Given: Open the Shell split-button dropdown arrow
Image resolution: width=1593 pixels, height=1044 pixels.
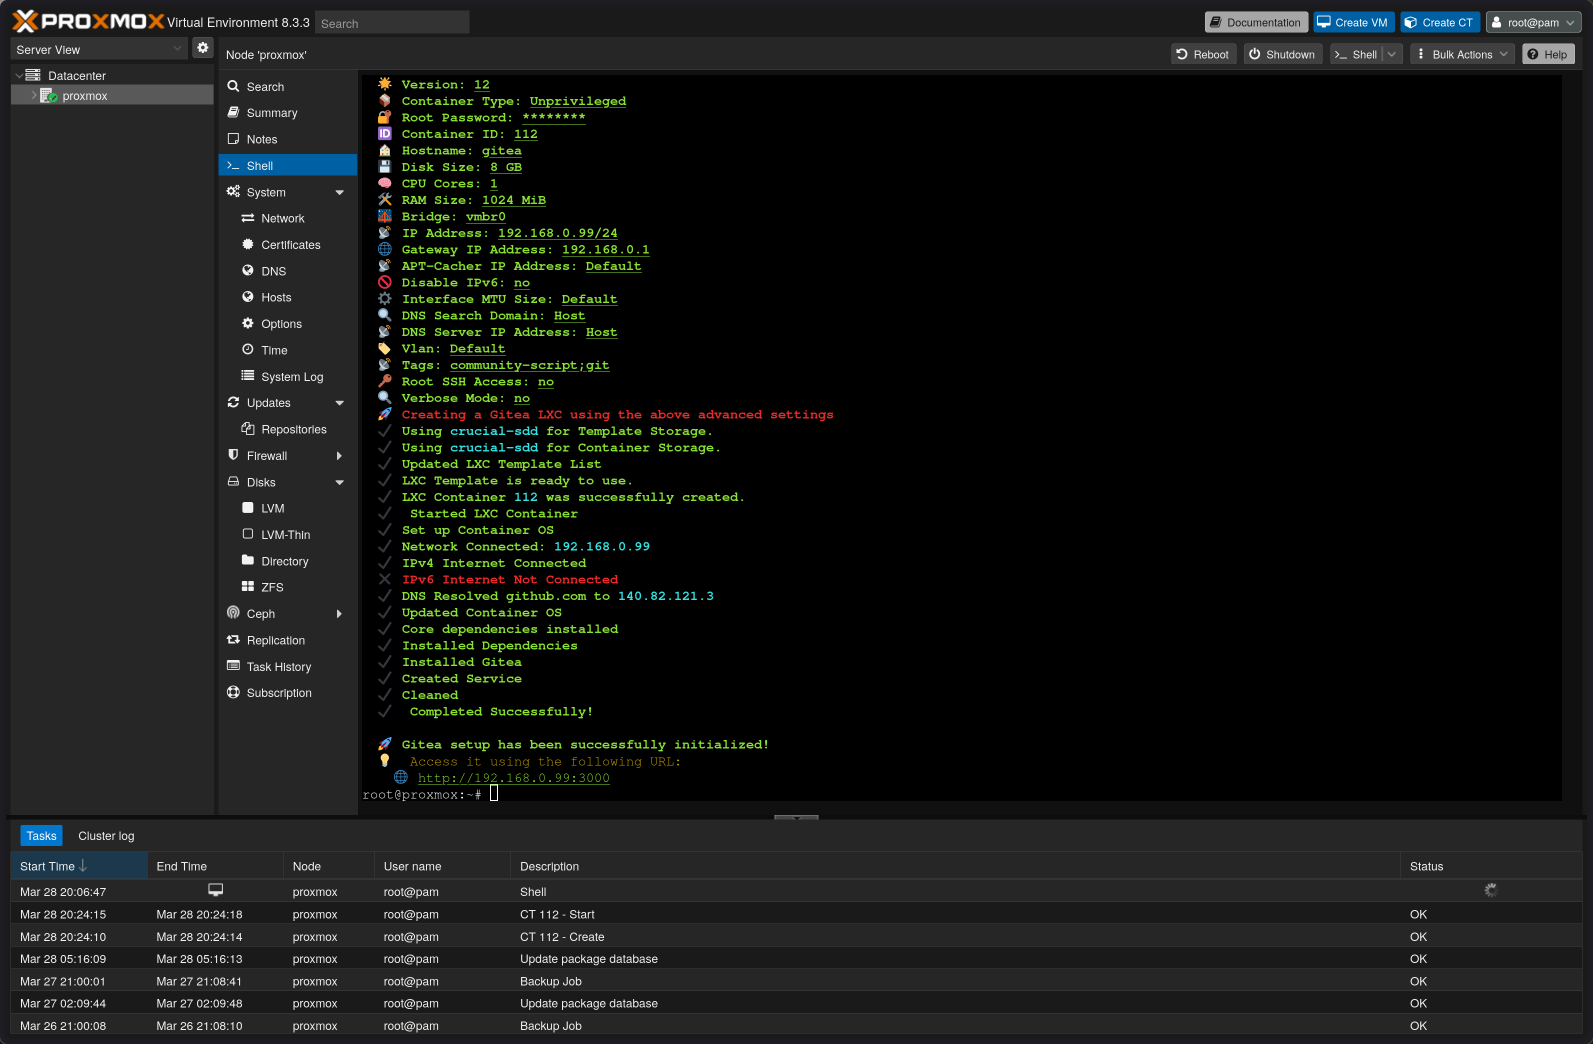Looking at the screenshot, I should tap(1391, 54).
